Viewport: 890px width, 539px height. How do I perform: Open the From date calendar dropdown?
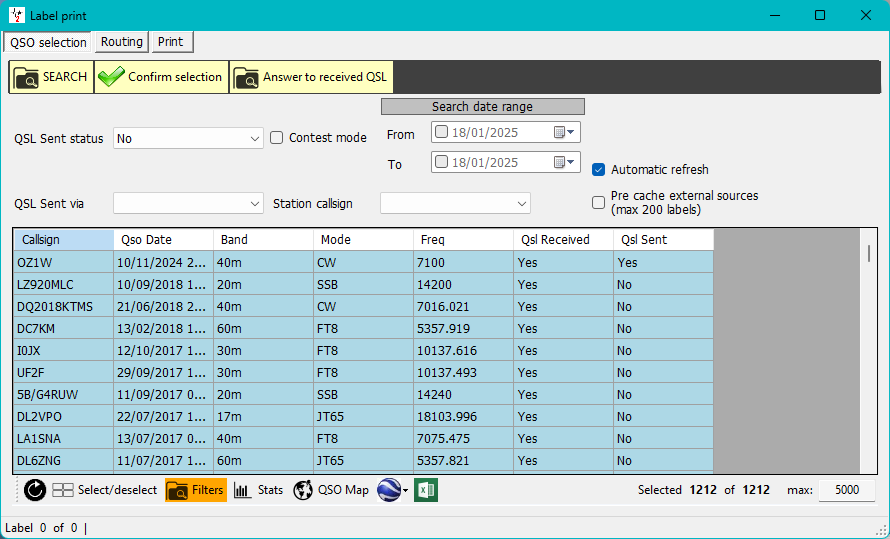pyautogui.click(x=565, y=132)
